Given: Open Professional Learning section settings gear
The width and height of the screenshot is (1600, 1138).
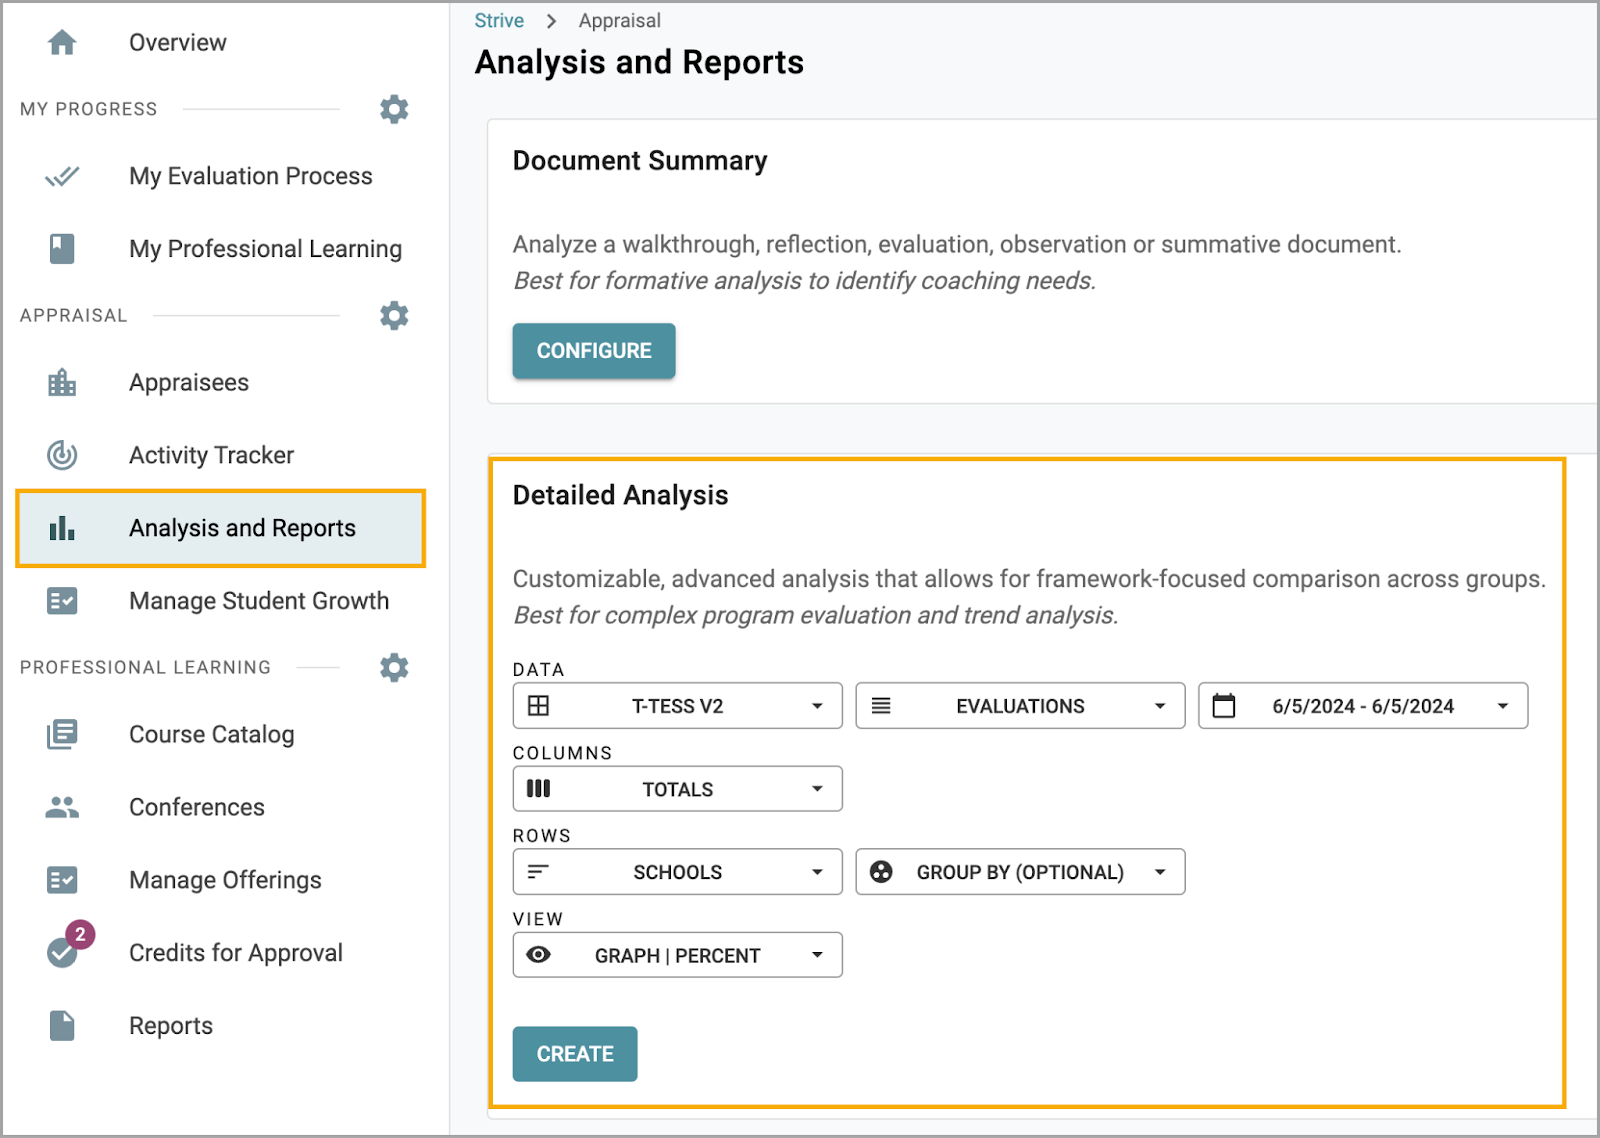Looking at the screenshot, I should [394, 667].
